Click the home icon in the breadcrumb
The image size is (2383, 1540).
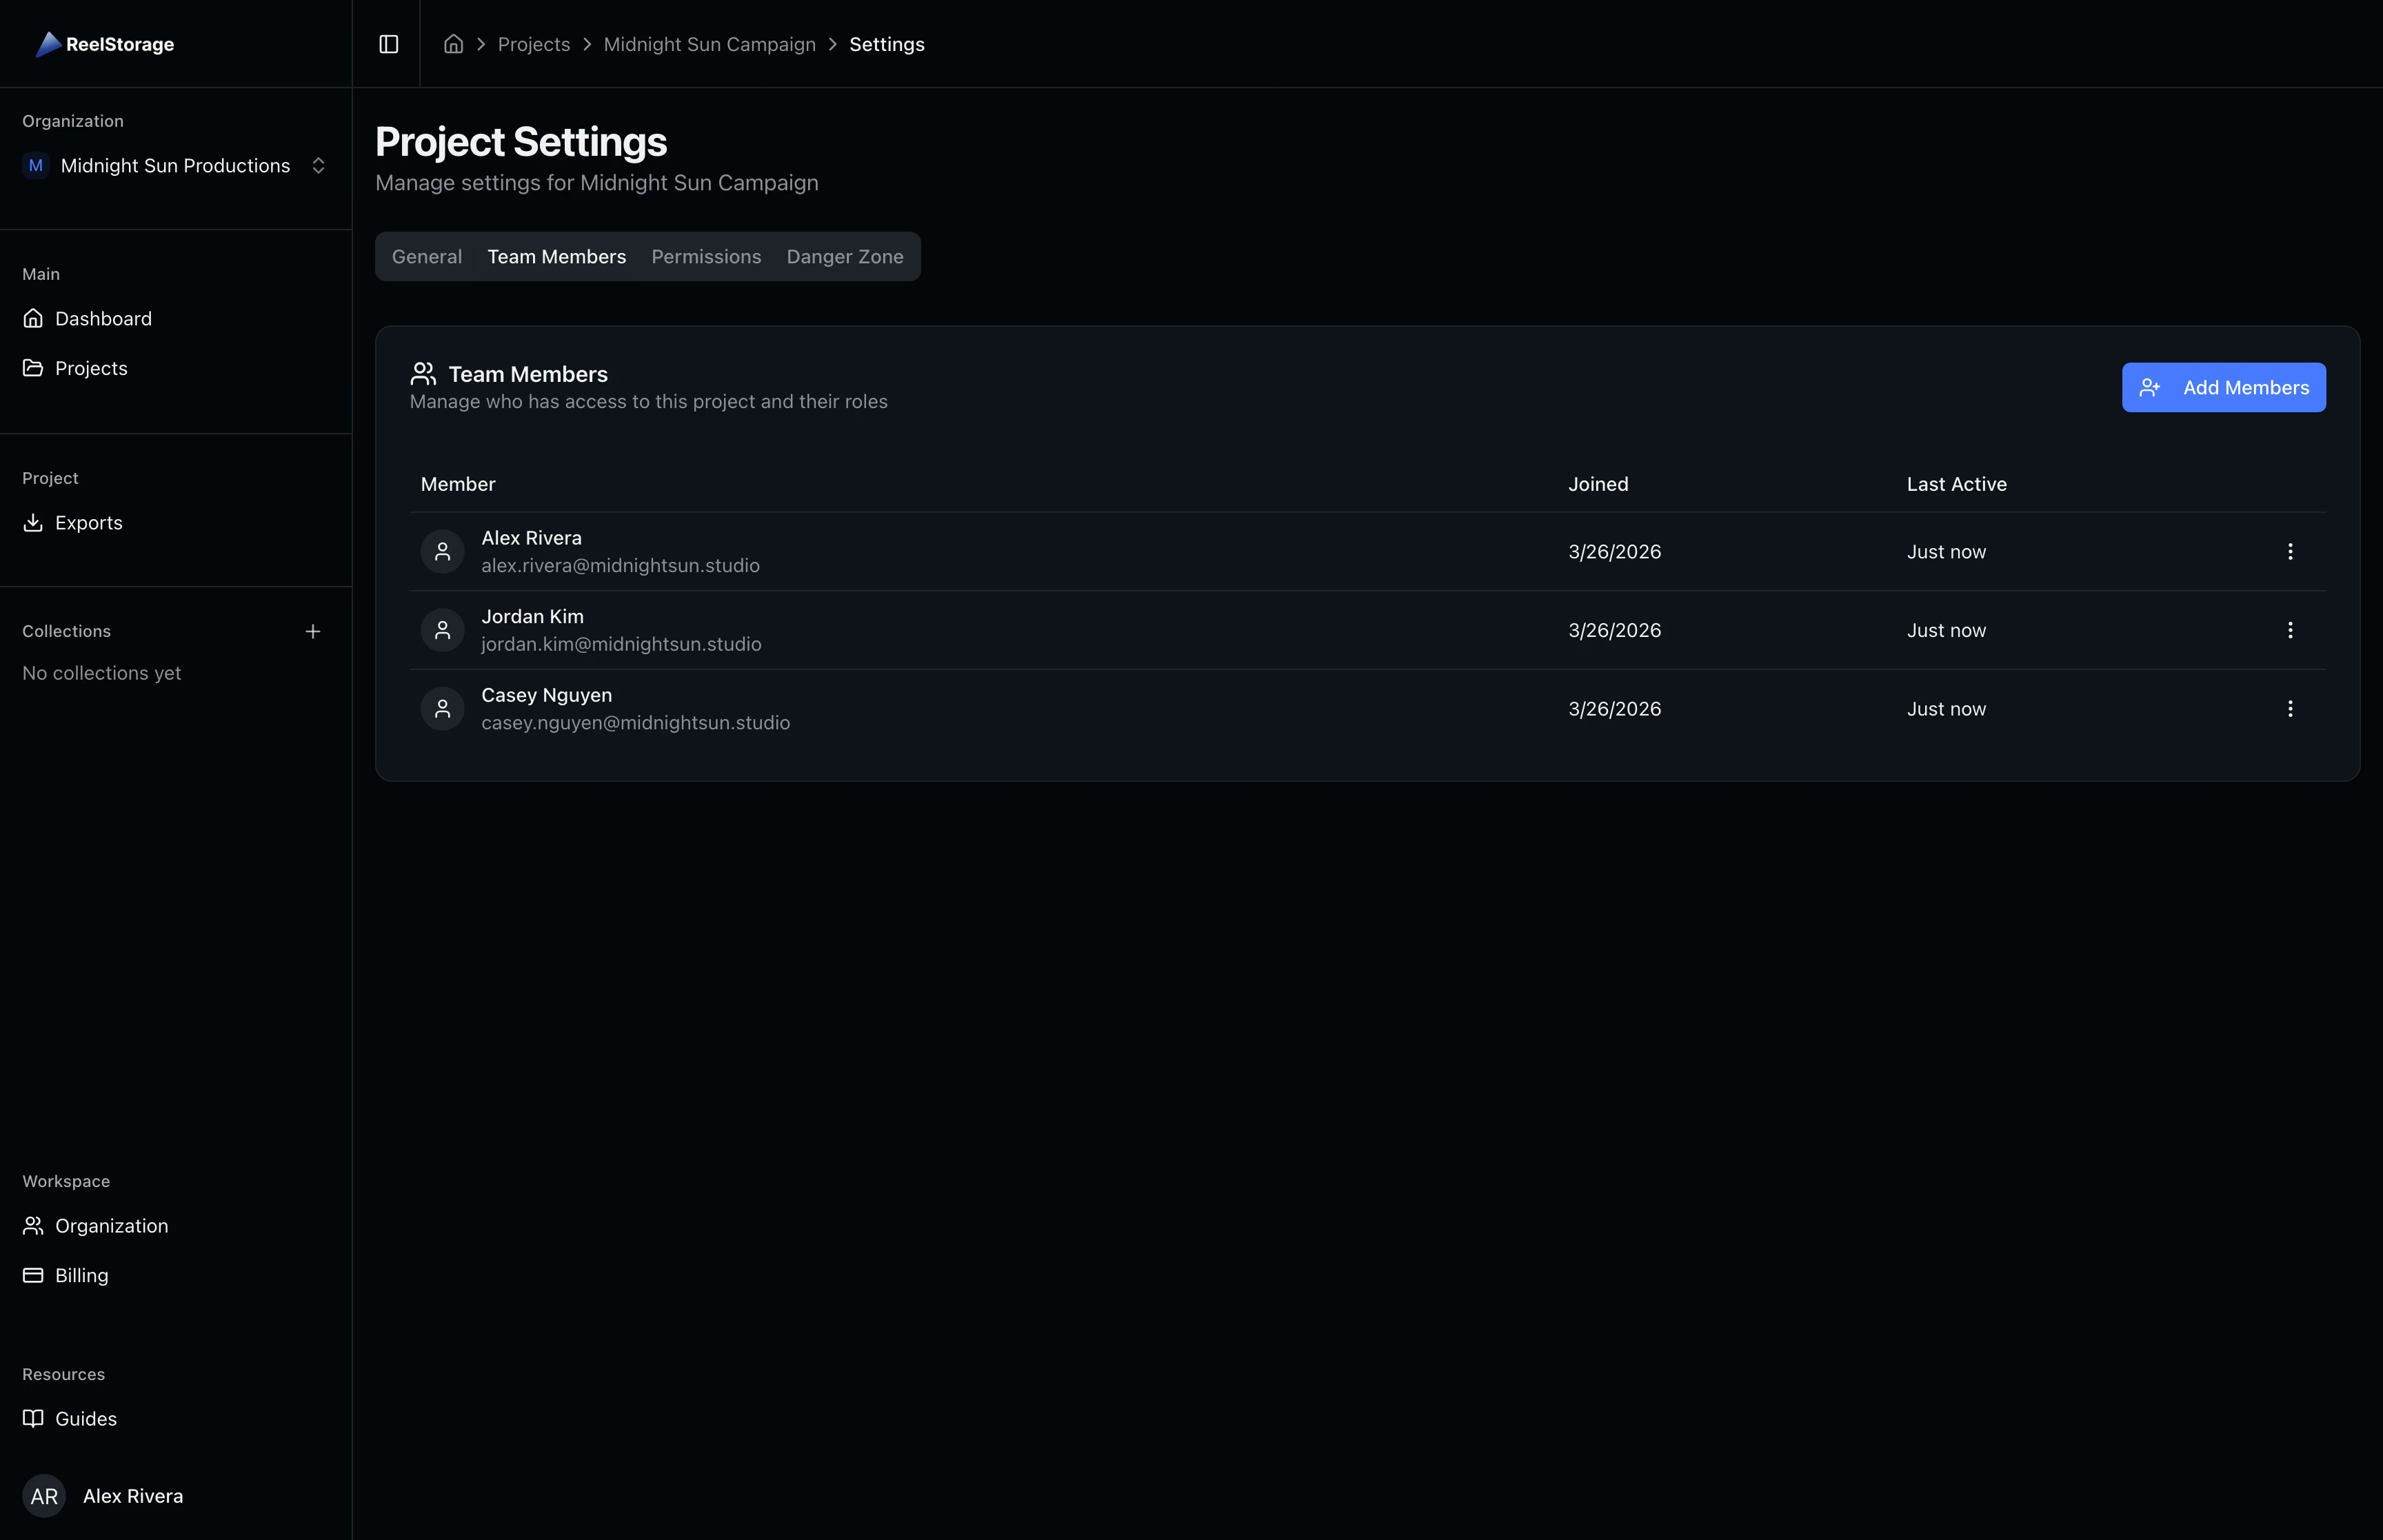453,44
